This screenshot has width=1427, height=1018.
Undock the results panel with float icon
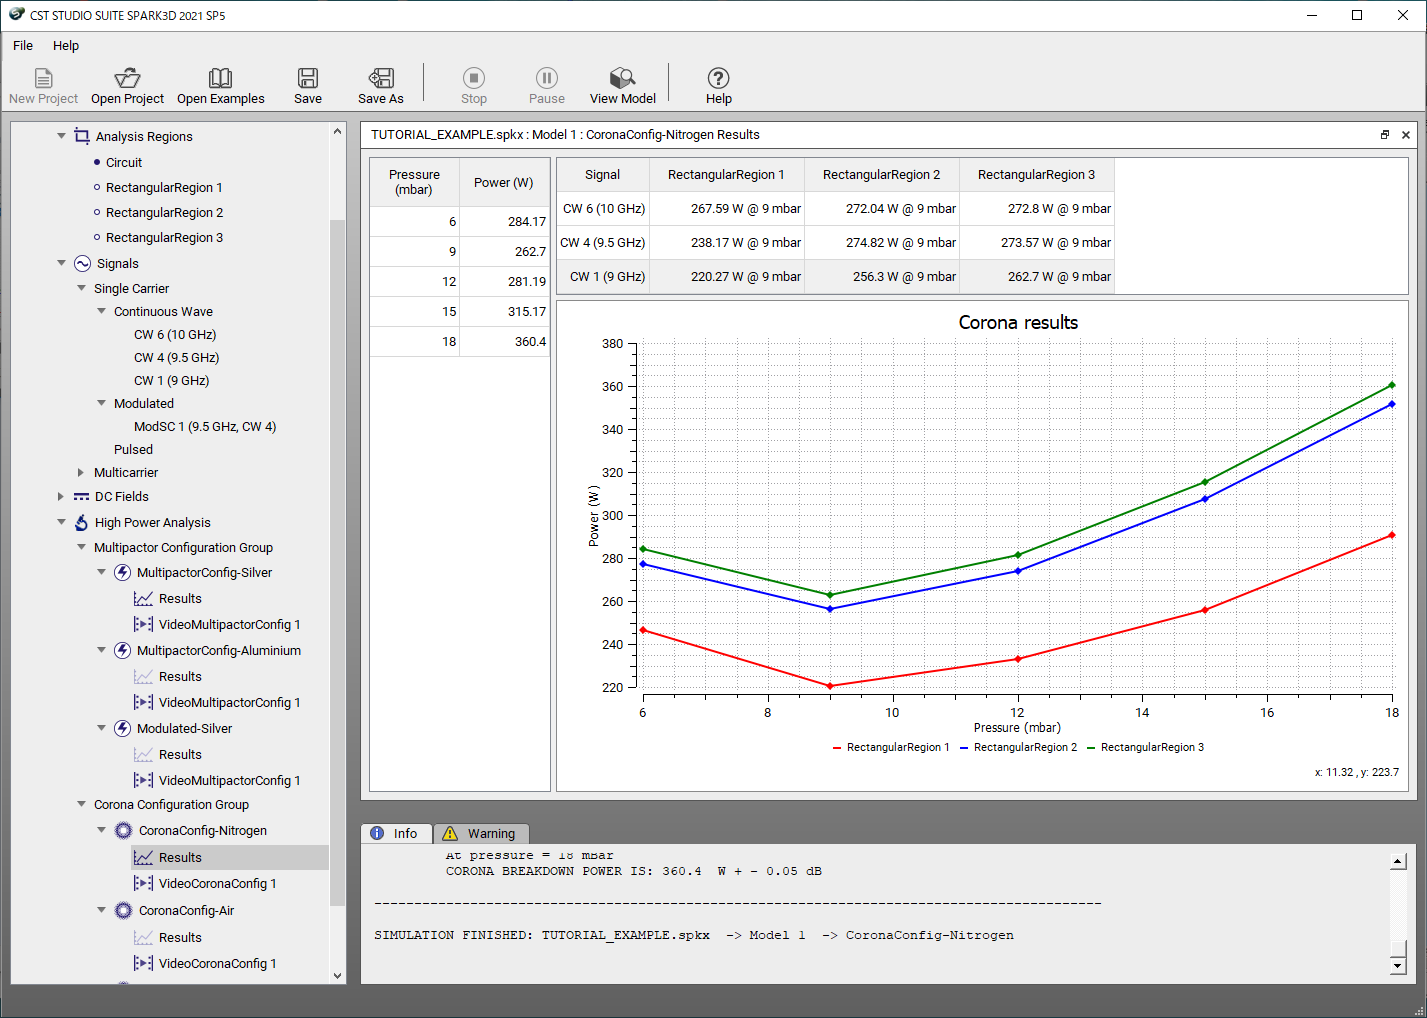click(1385, 135)
